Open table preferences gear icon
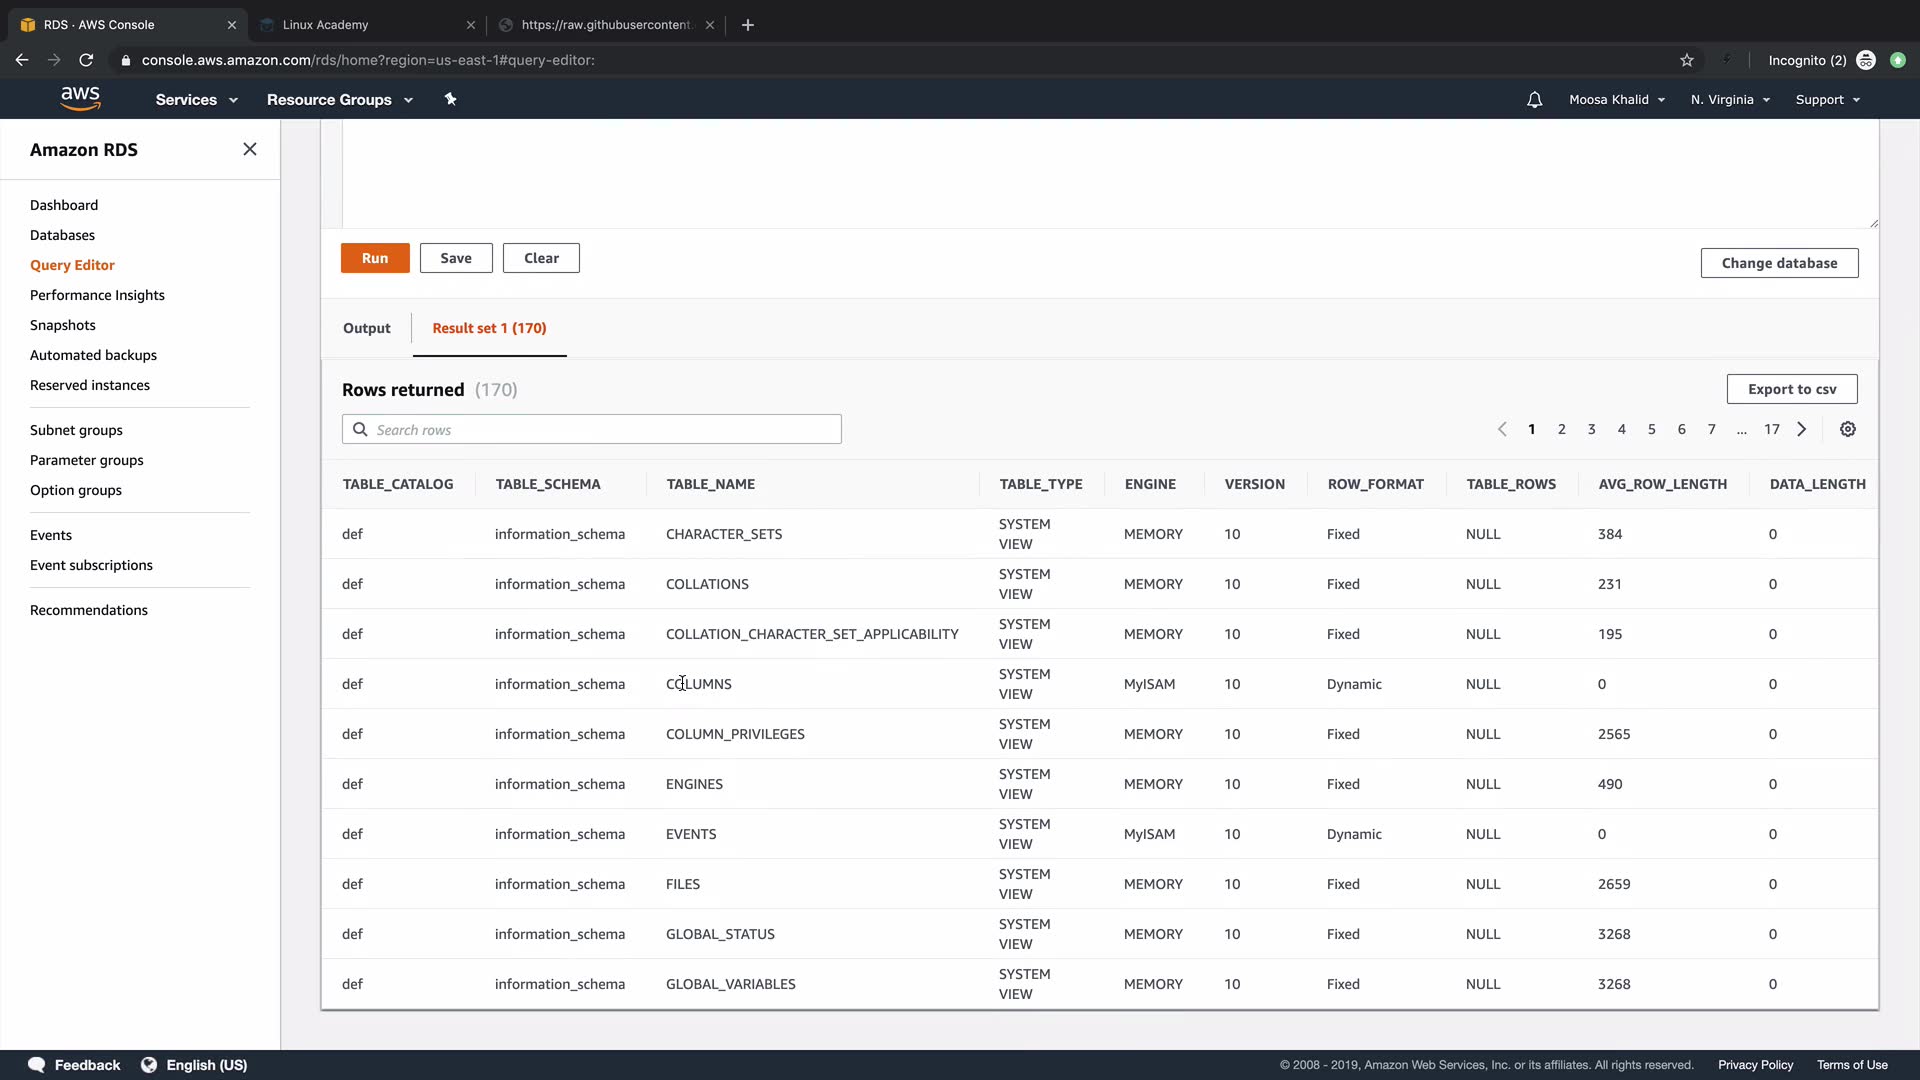The width and height of the screenshot is (1920, 1080). (x=1848, y=429)
